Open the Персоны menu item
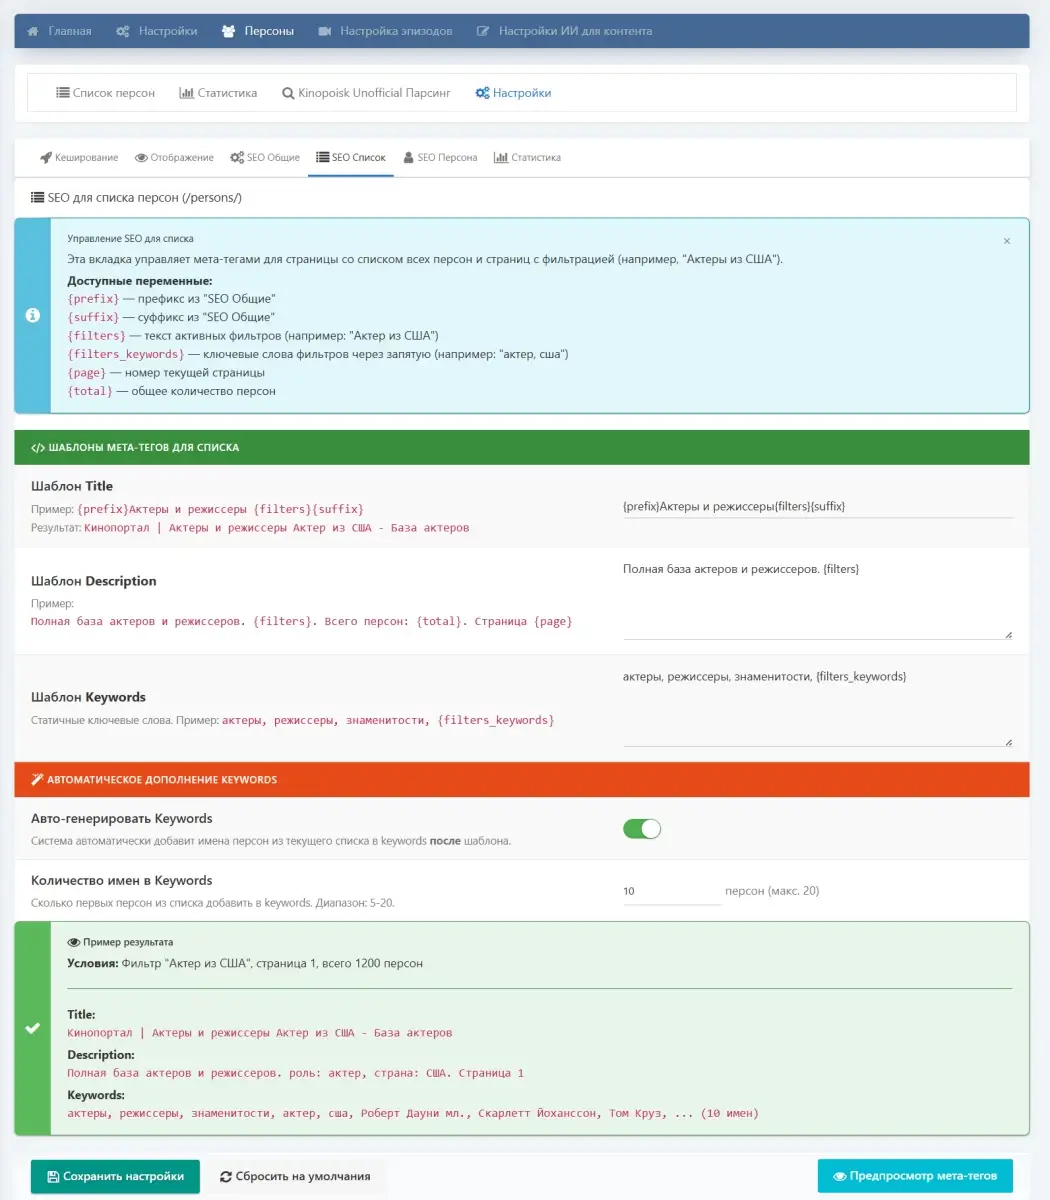Viewport: 1050px width, 1200px height. 258,31
